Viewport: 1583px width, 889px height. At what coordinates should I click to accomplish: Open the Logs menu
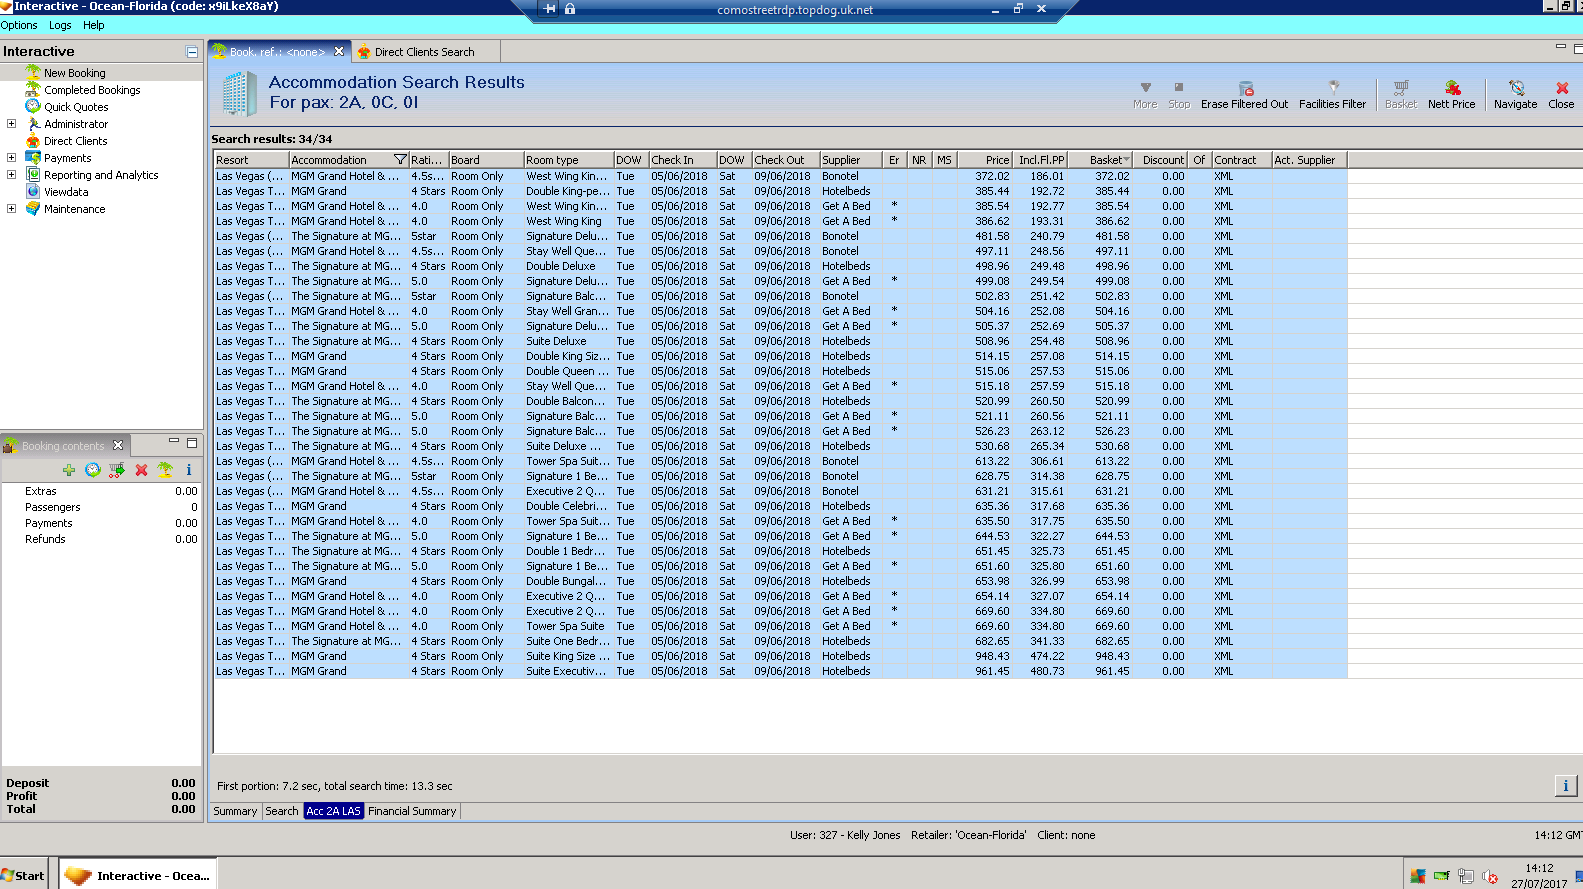[60, 25]
